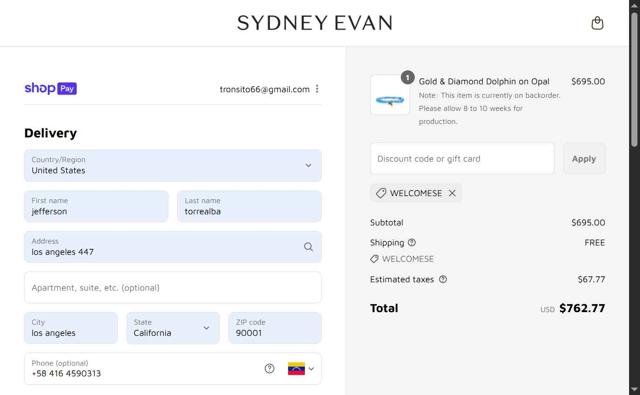Focus the Discount code or gift card field

coord(462,158)
